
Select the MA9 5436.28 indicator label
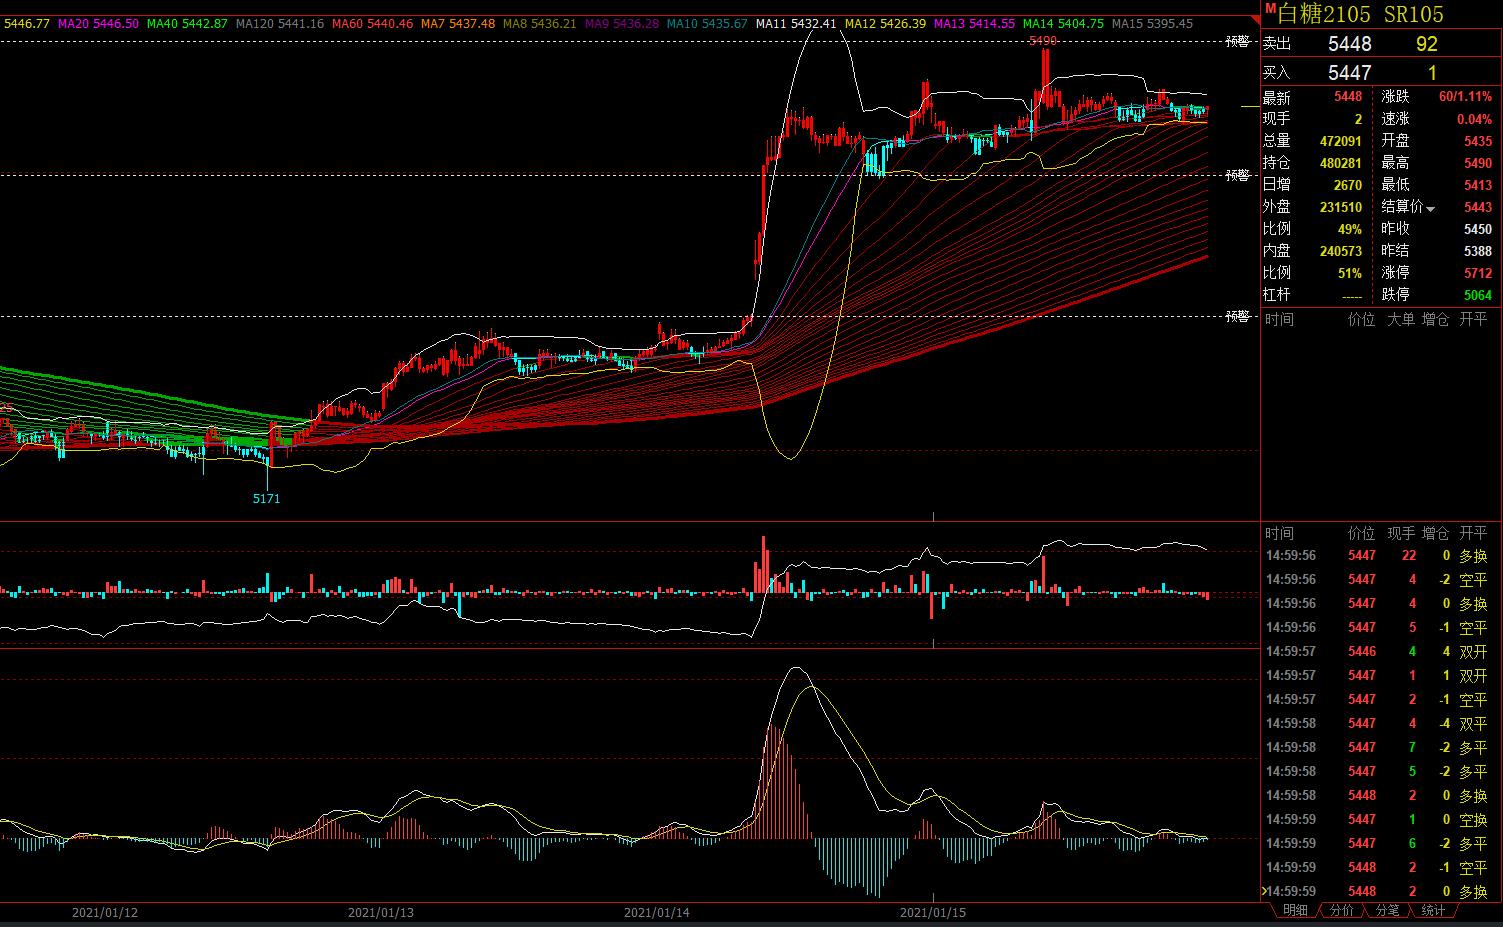621,23
